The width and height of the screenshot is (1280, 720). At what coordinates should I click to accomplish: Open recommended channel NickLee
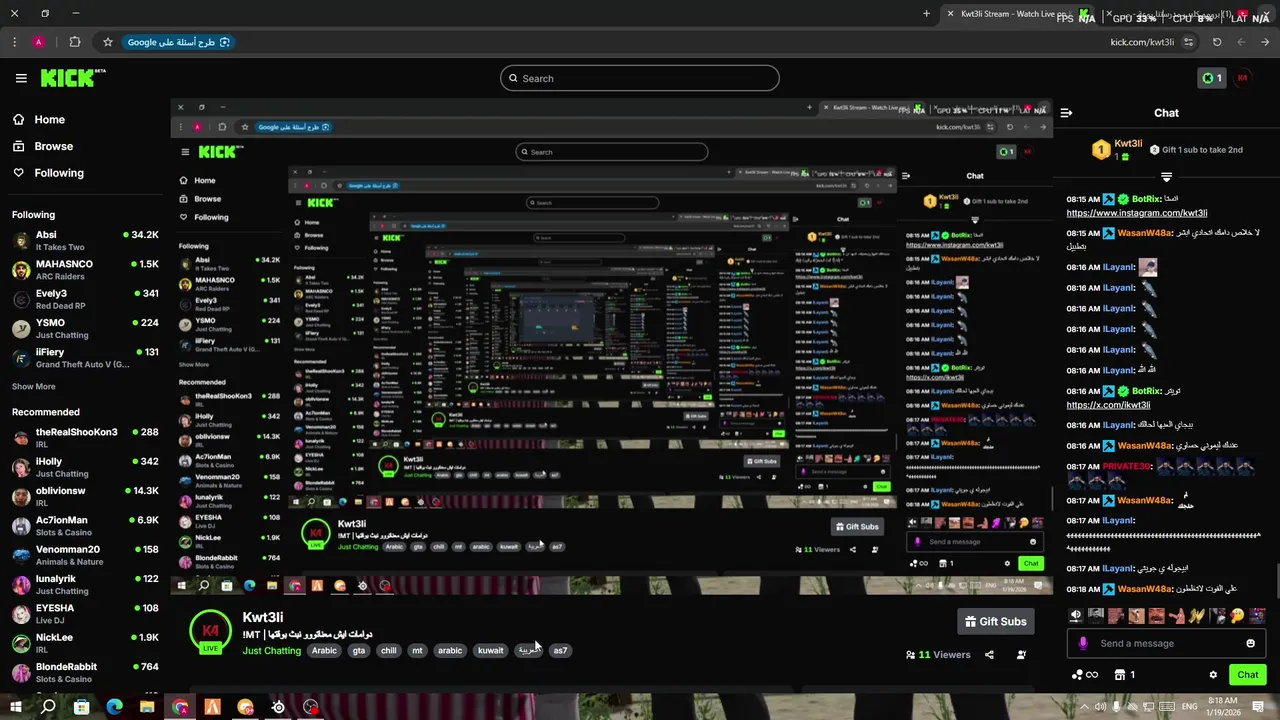click(x=85, y=642)
